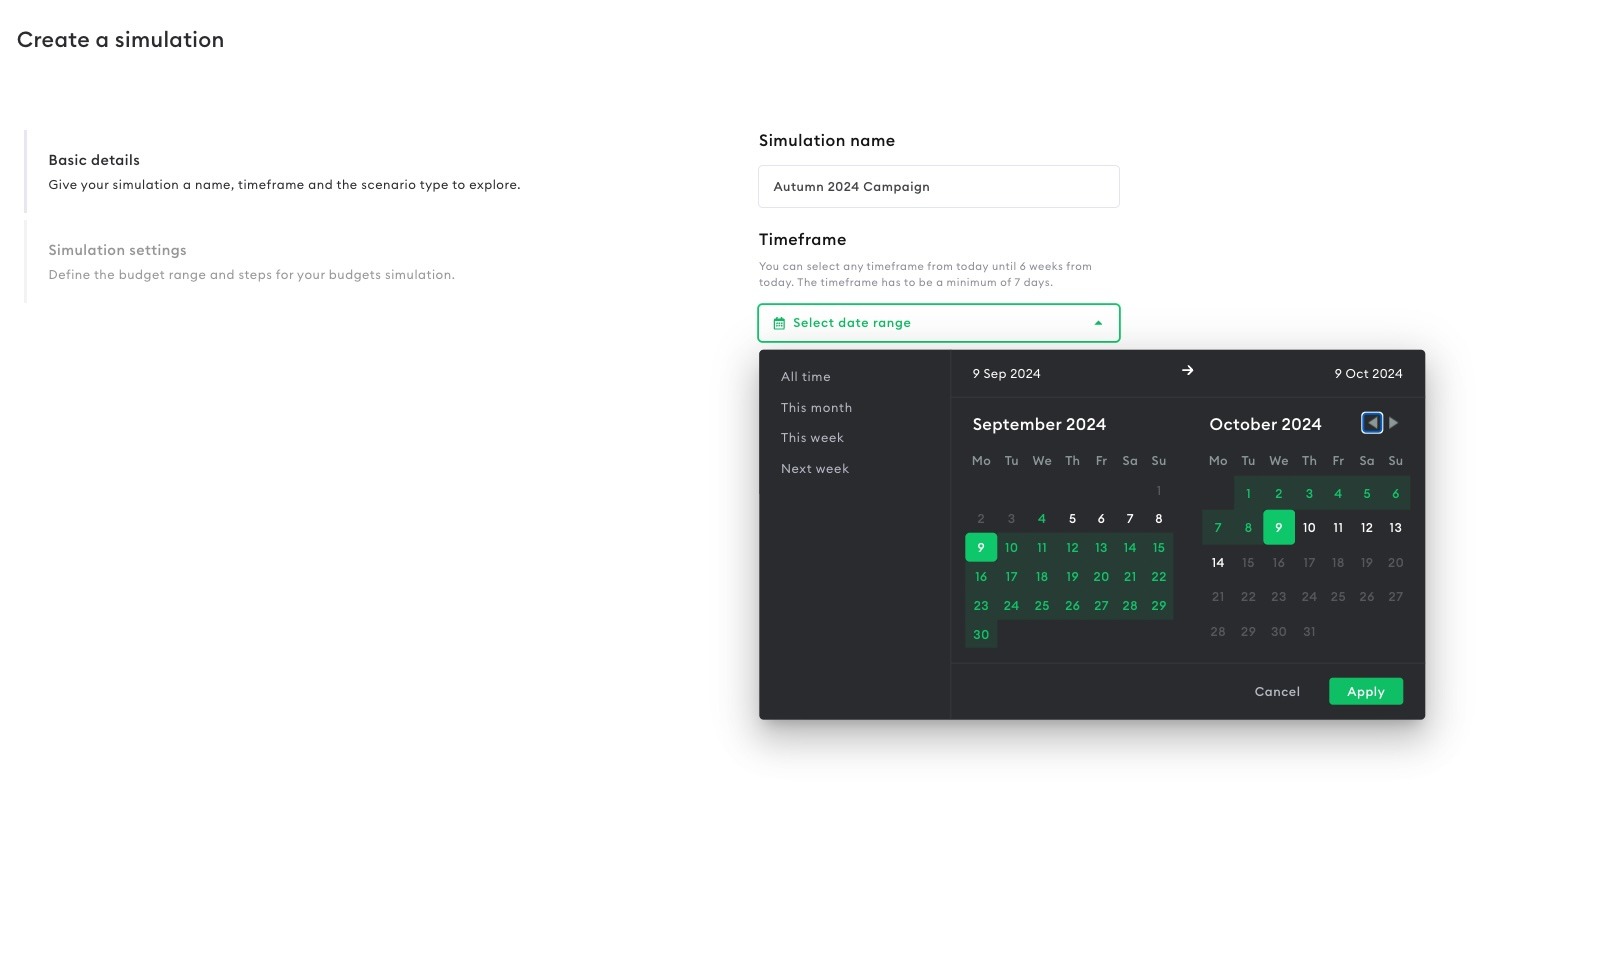The width and height of the screenshot is (1611, 953).
Task: Open the Simulation settings step
Action: [x=117, y=250]
